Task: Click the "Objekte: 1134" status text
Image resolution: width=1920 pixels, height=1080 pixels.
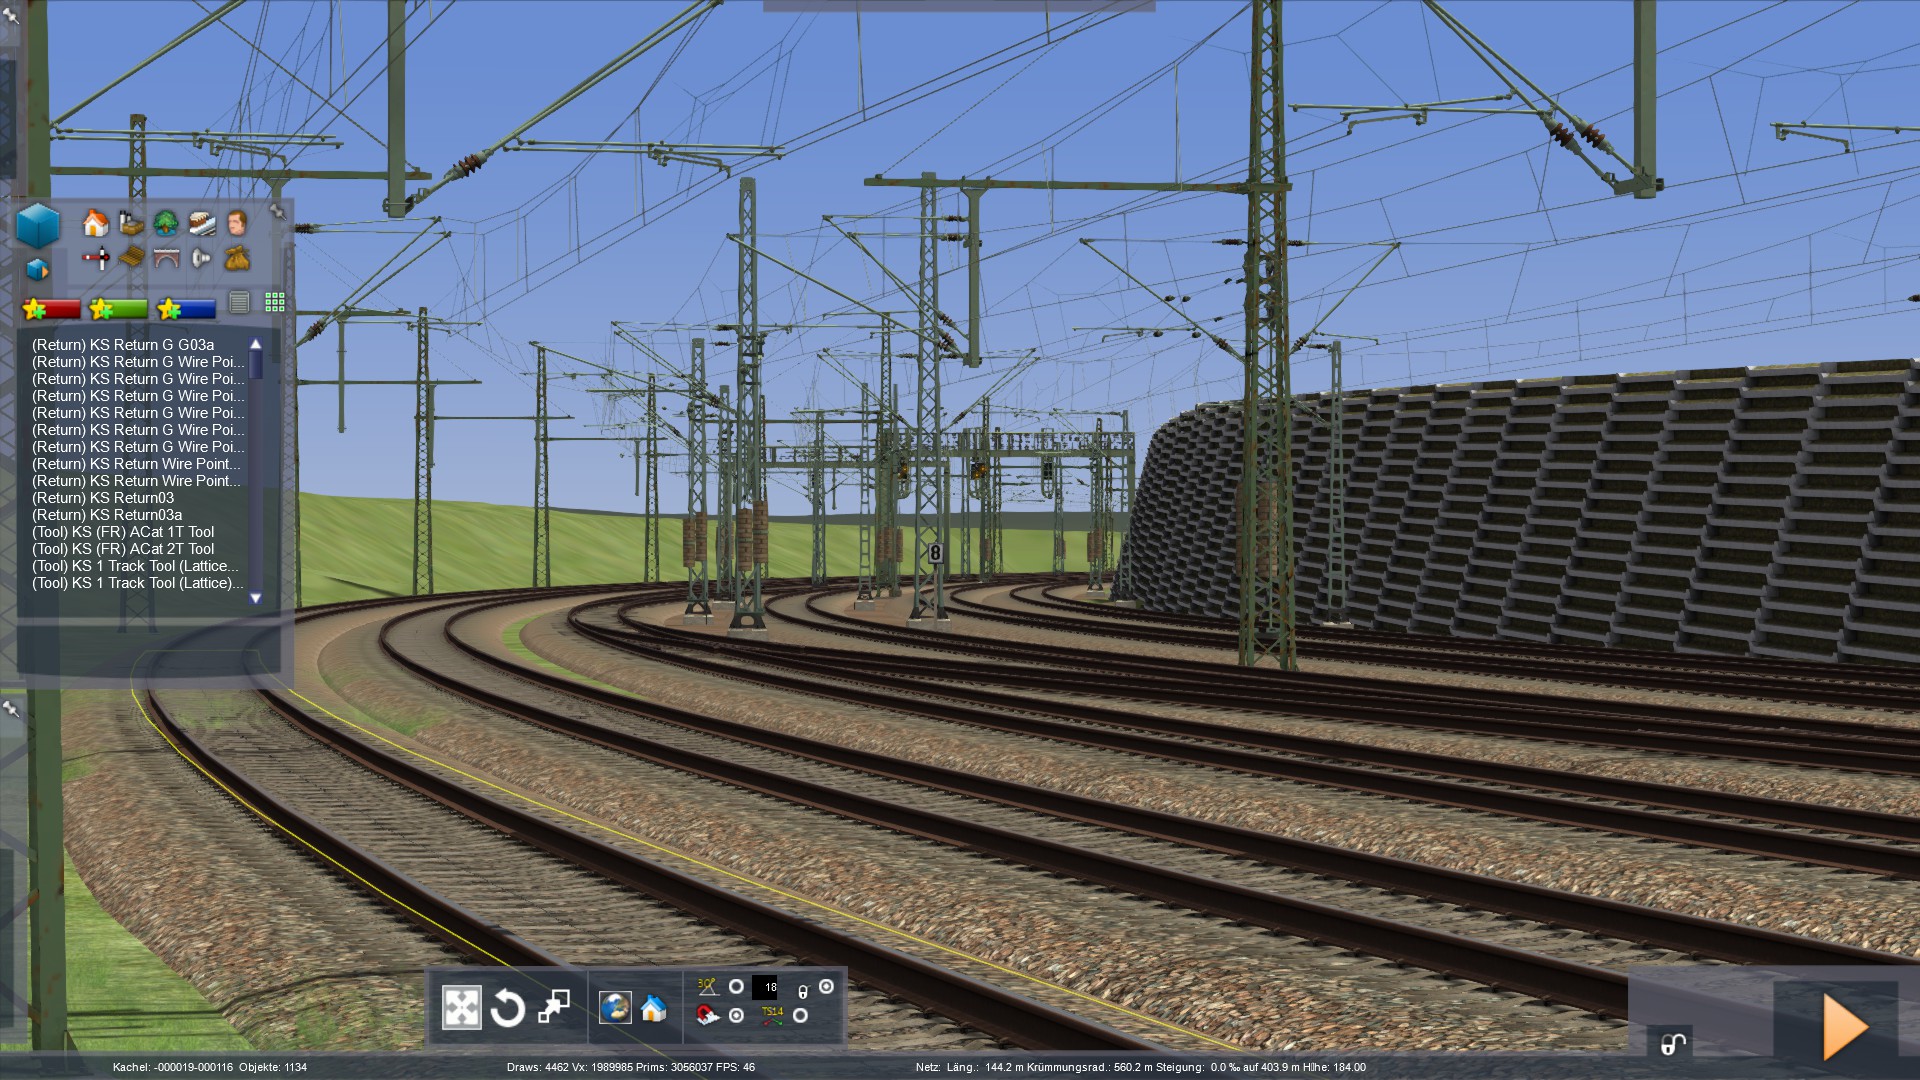Action: (x=274, y=1068)
